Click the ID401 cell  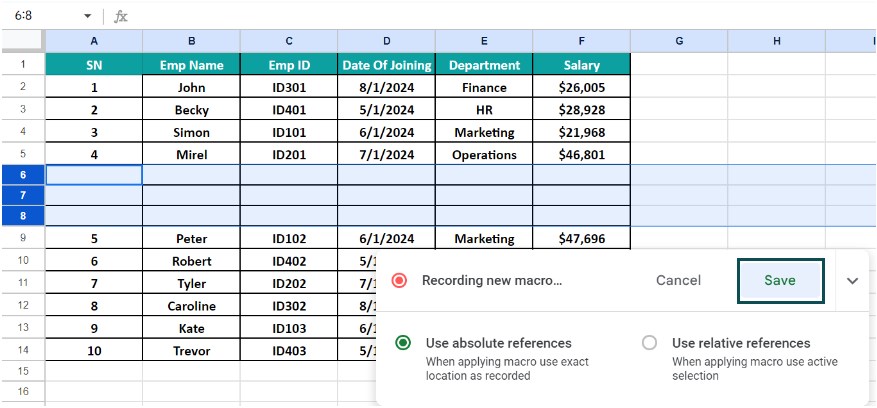pos(289,110)
